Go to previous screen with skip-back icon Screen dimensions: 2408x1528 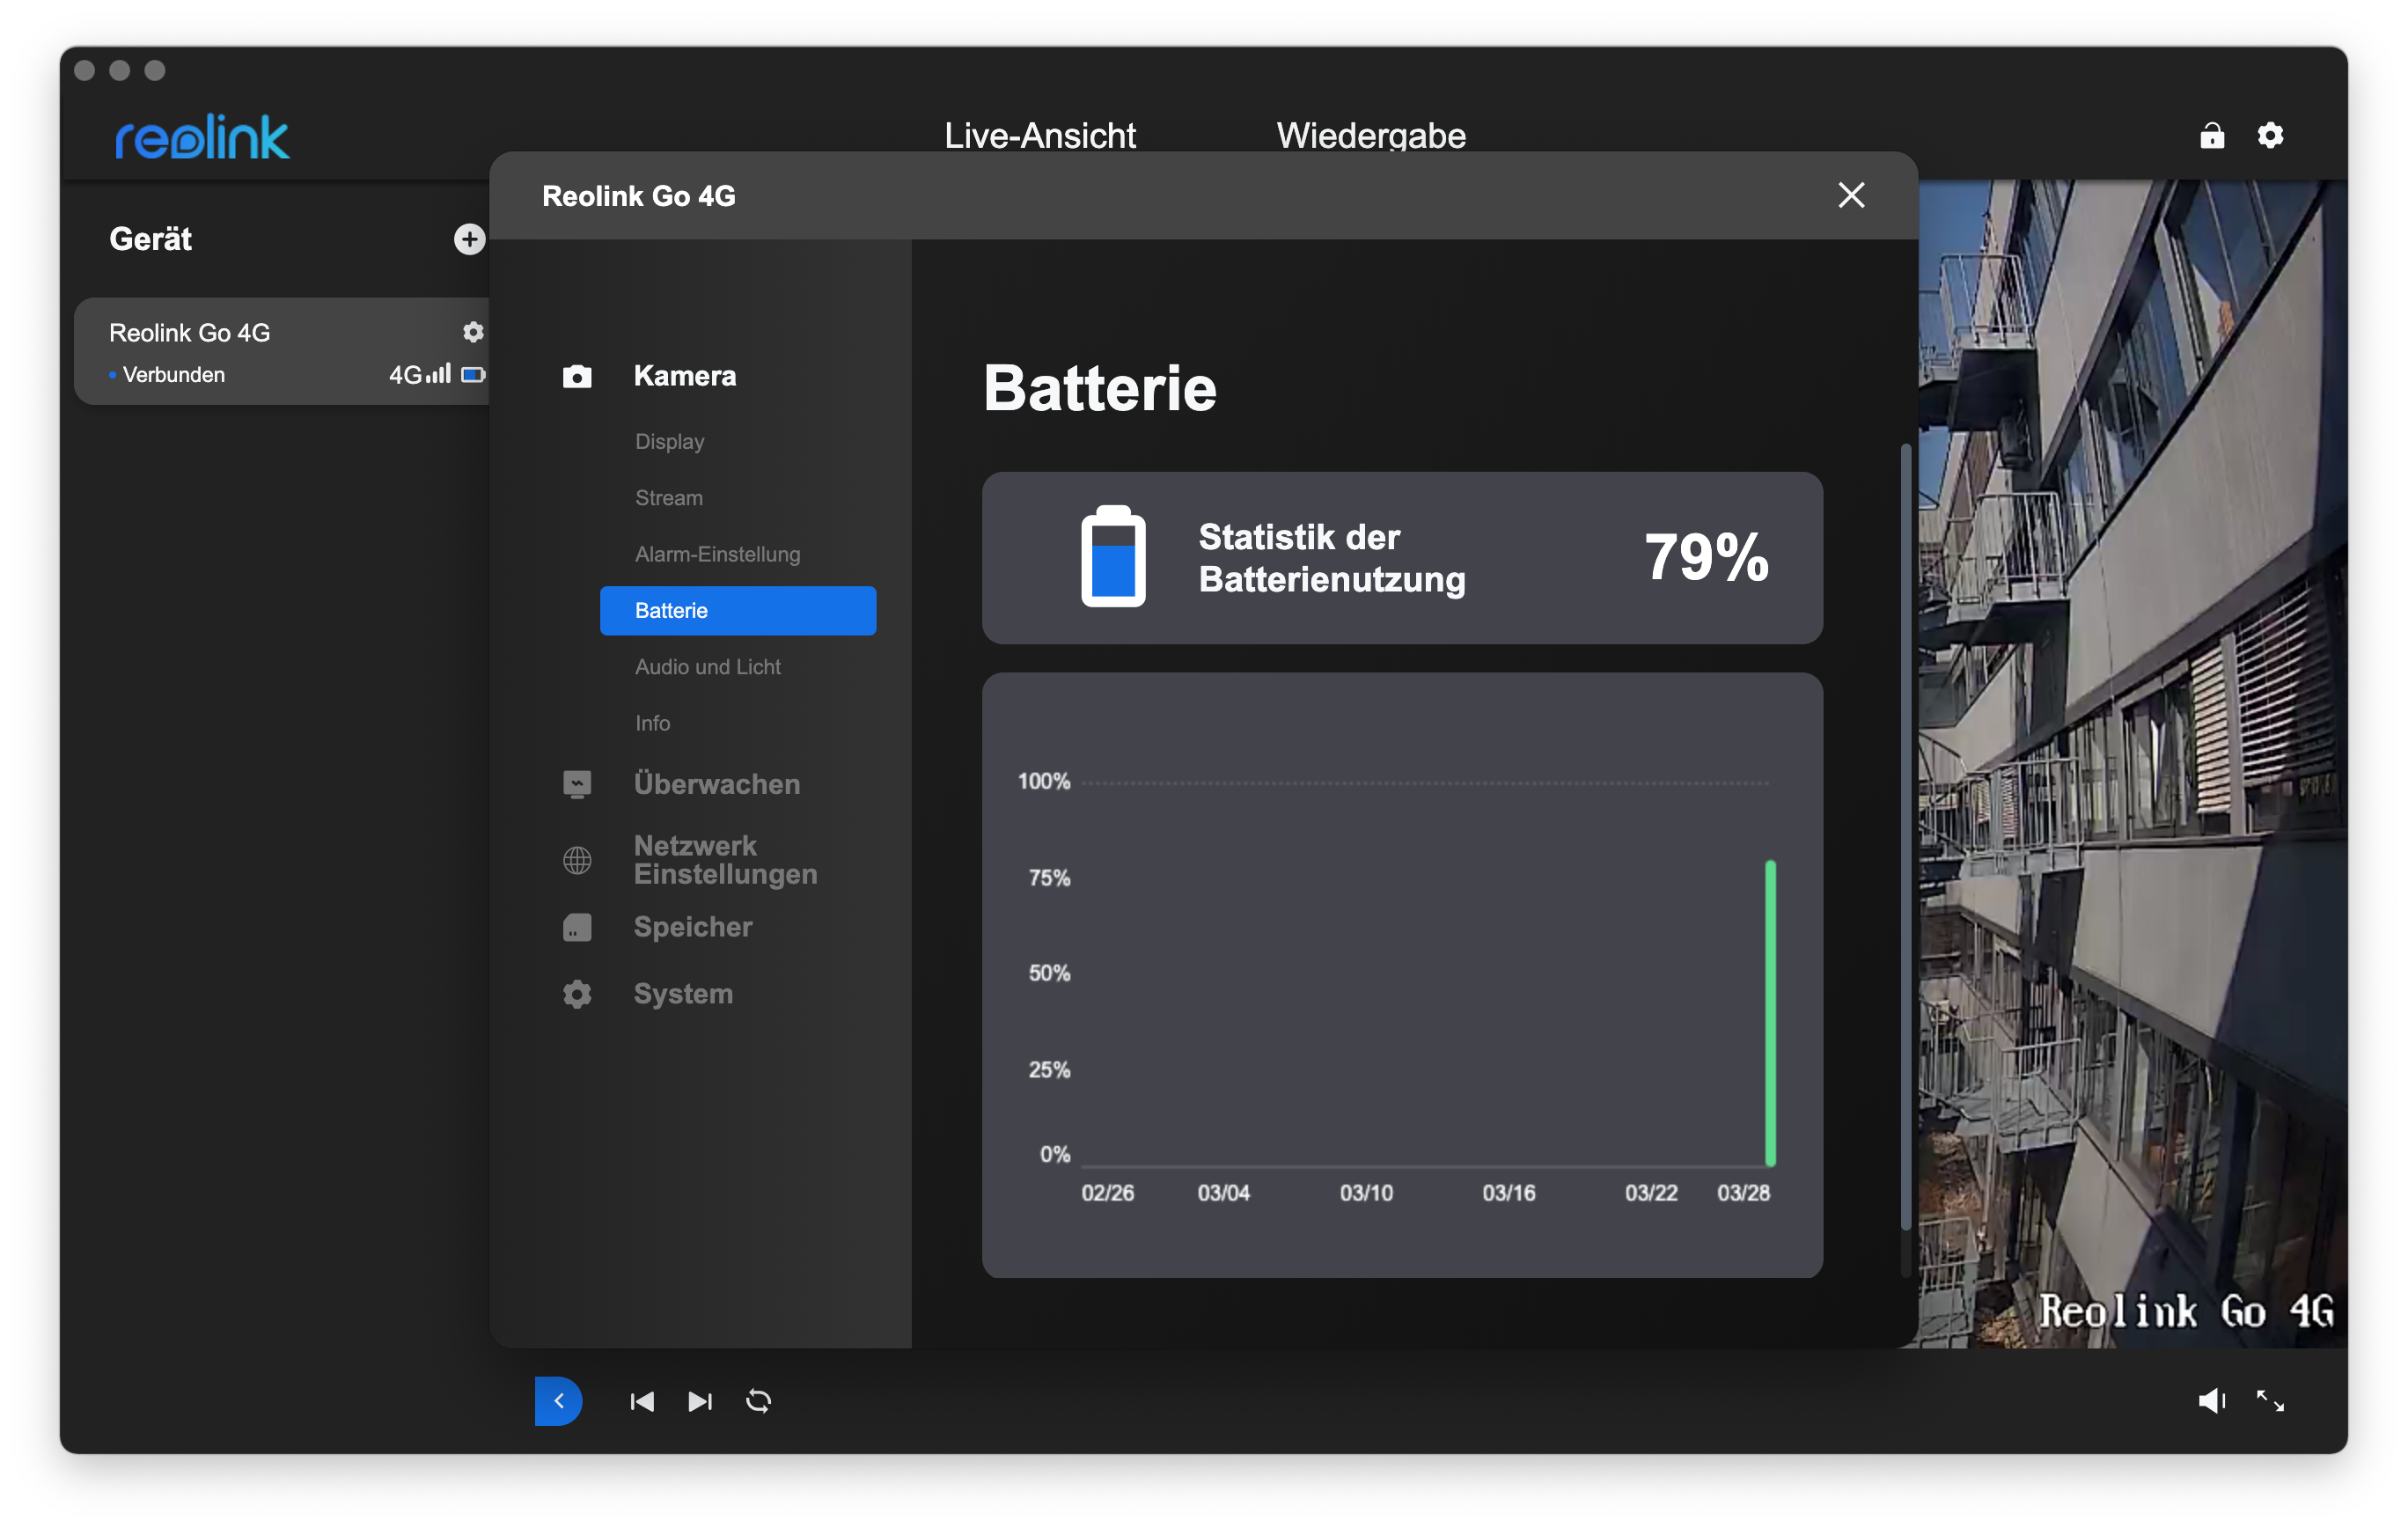pos(642,1401)
